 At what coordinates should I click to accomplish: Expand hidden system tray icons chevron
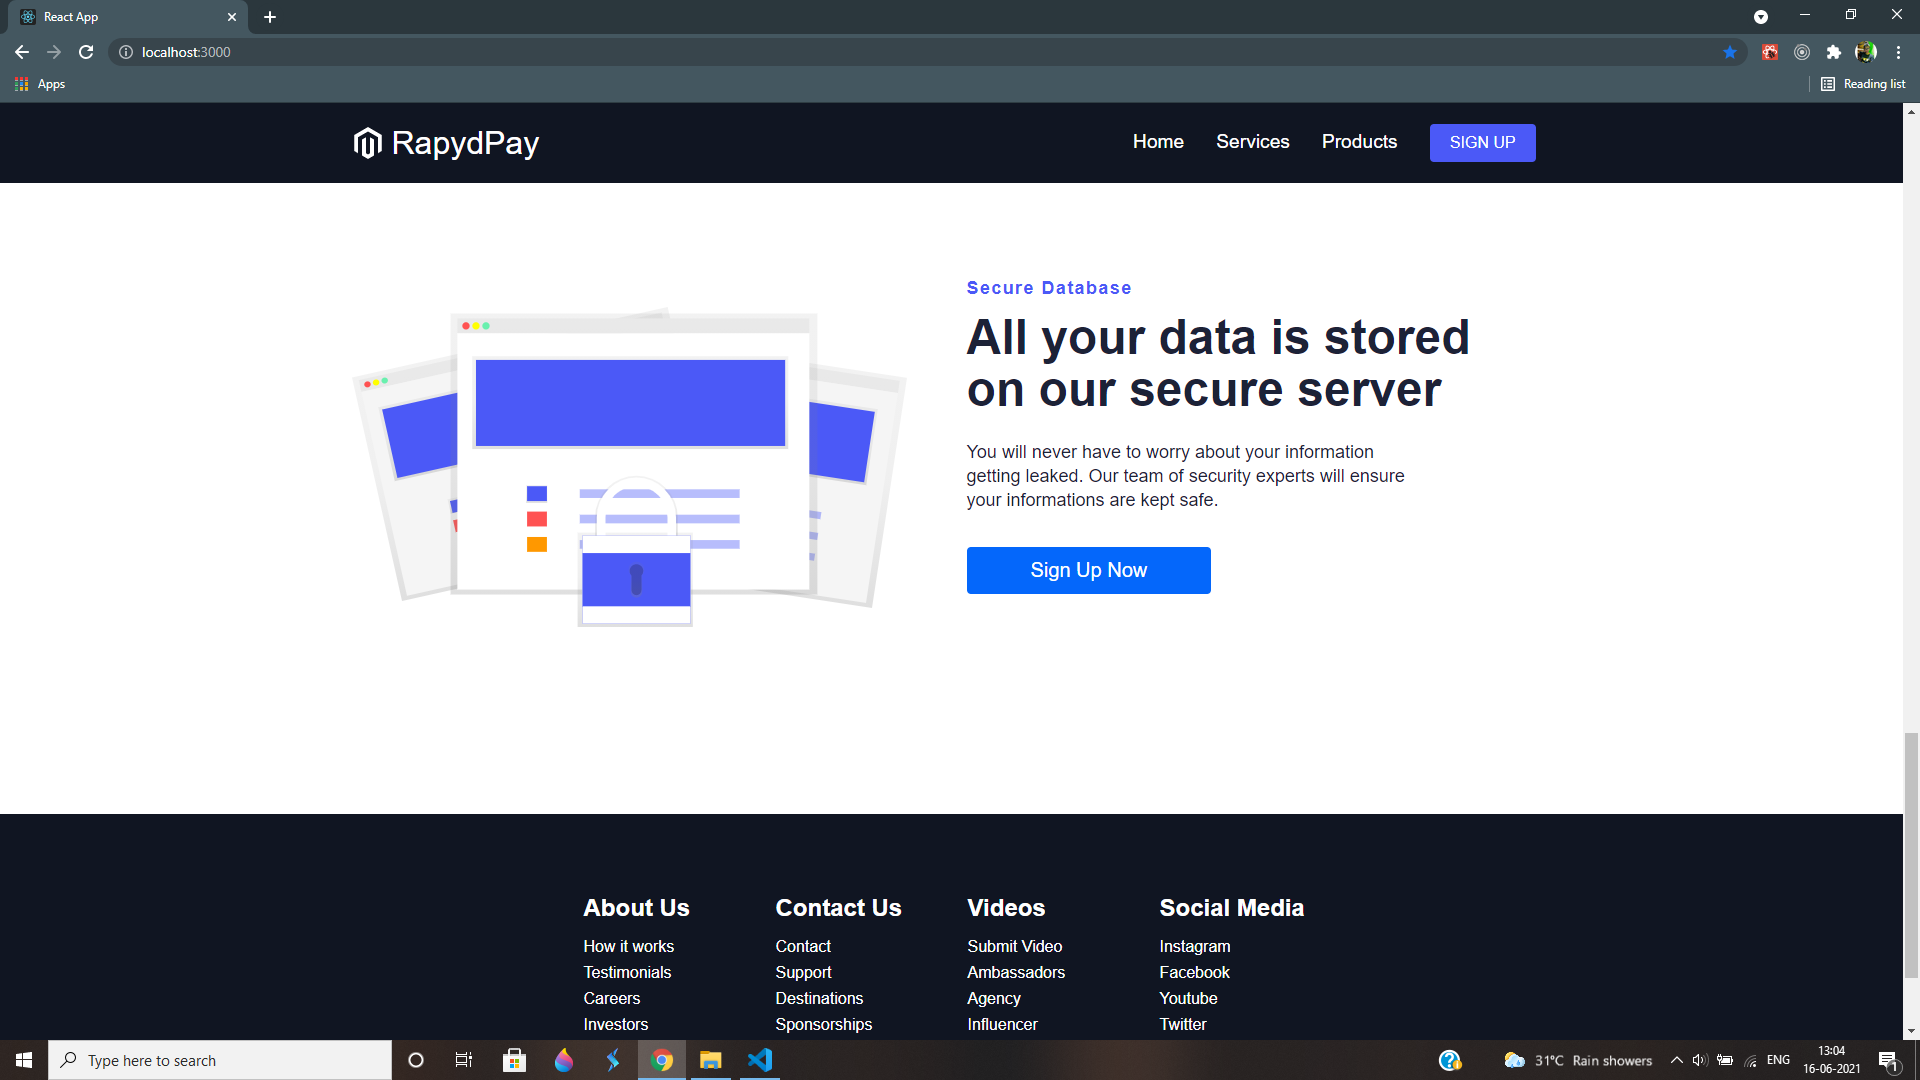coord(1676,1060)
